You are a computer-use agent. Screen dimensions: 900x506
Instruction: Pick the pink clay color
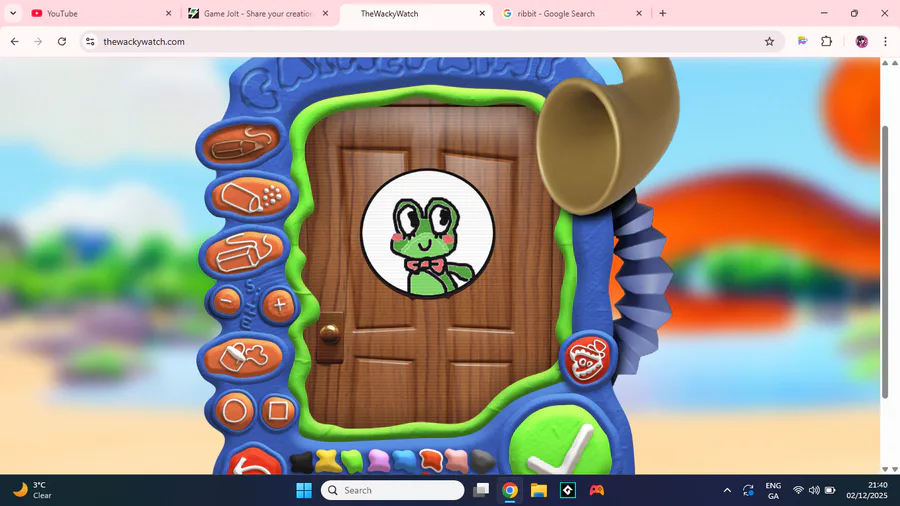pyautogui.click(x=456, y=461)
